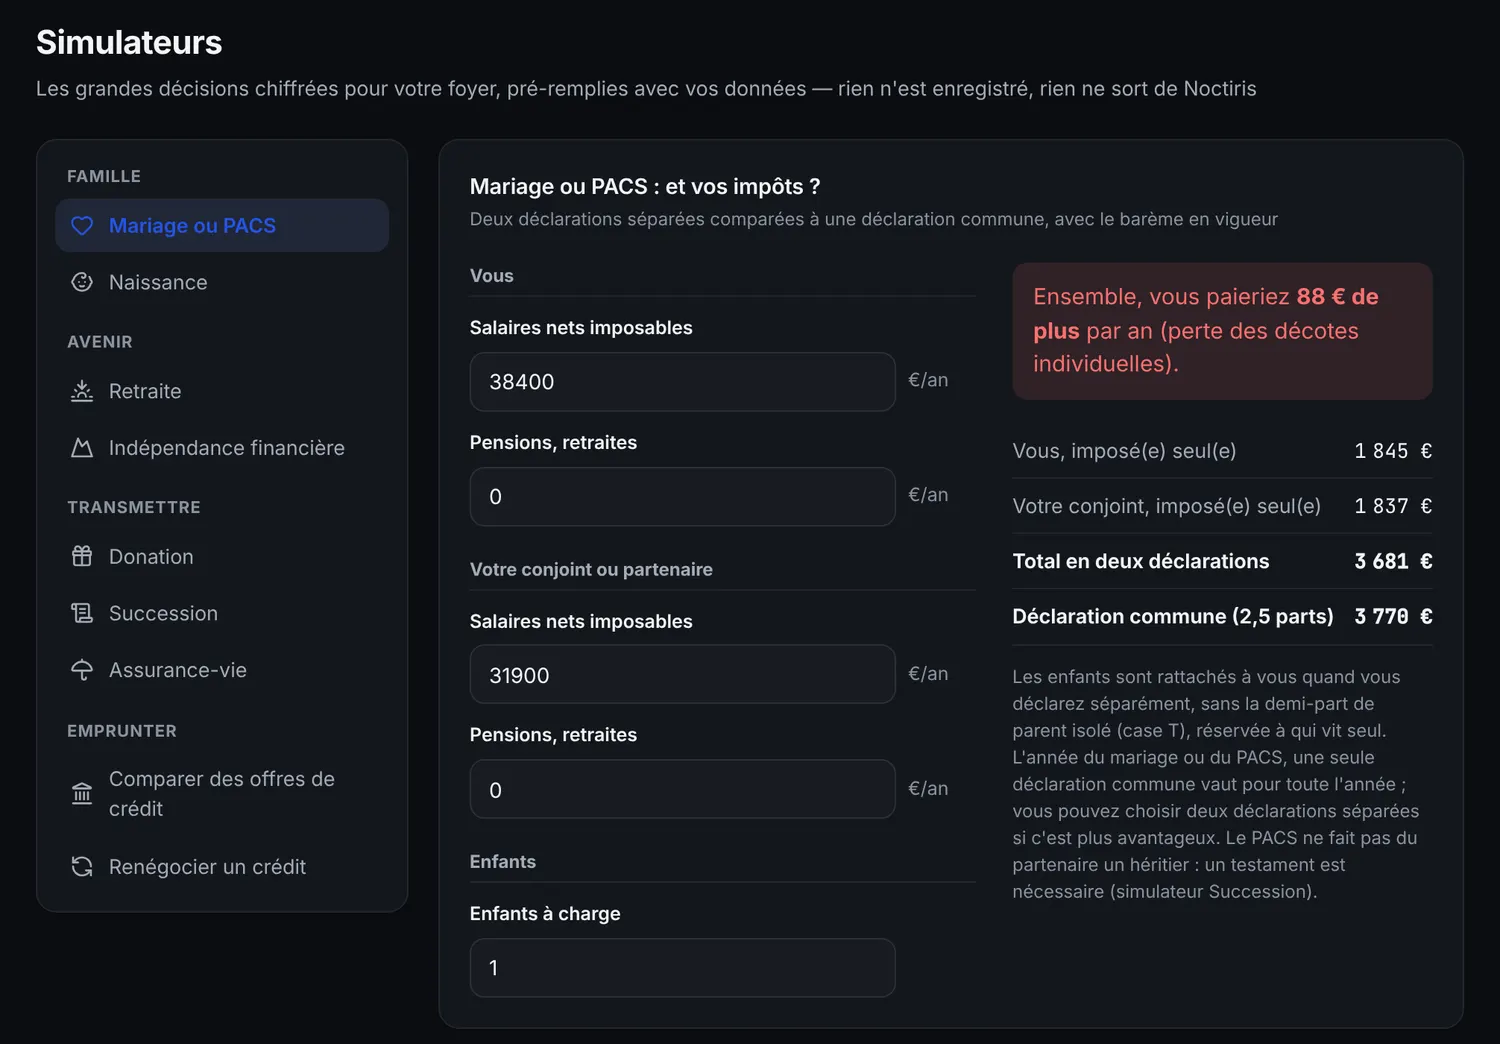The width and height of the screenshot is (1500, 1044).
Task: Click the baby face icon beside Naissance
Action: (x=82, y=283)
